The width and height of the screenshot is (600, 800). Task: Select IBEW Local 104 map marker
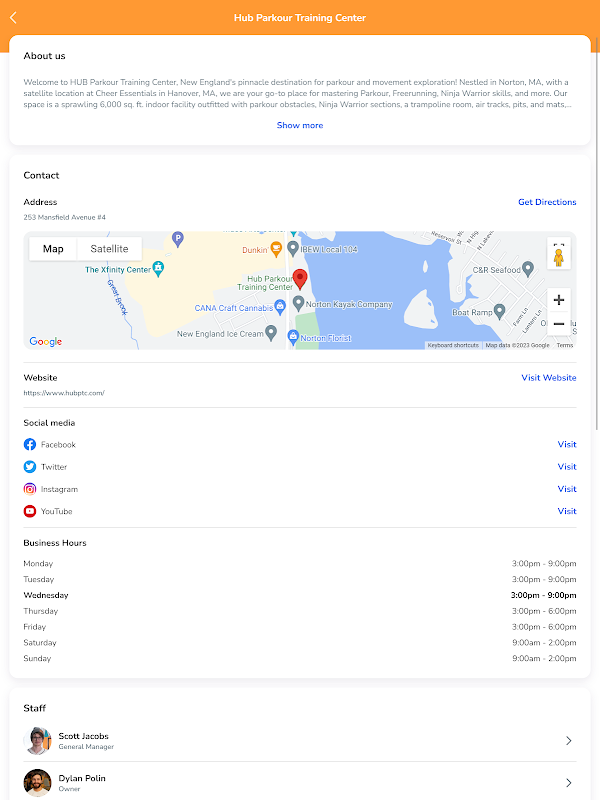click(x=293, y=248)
